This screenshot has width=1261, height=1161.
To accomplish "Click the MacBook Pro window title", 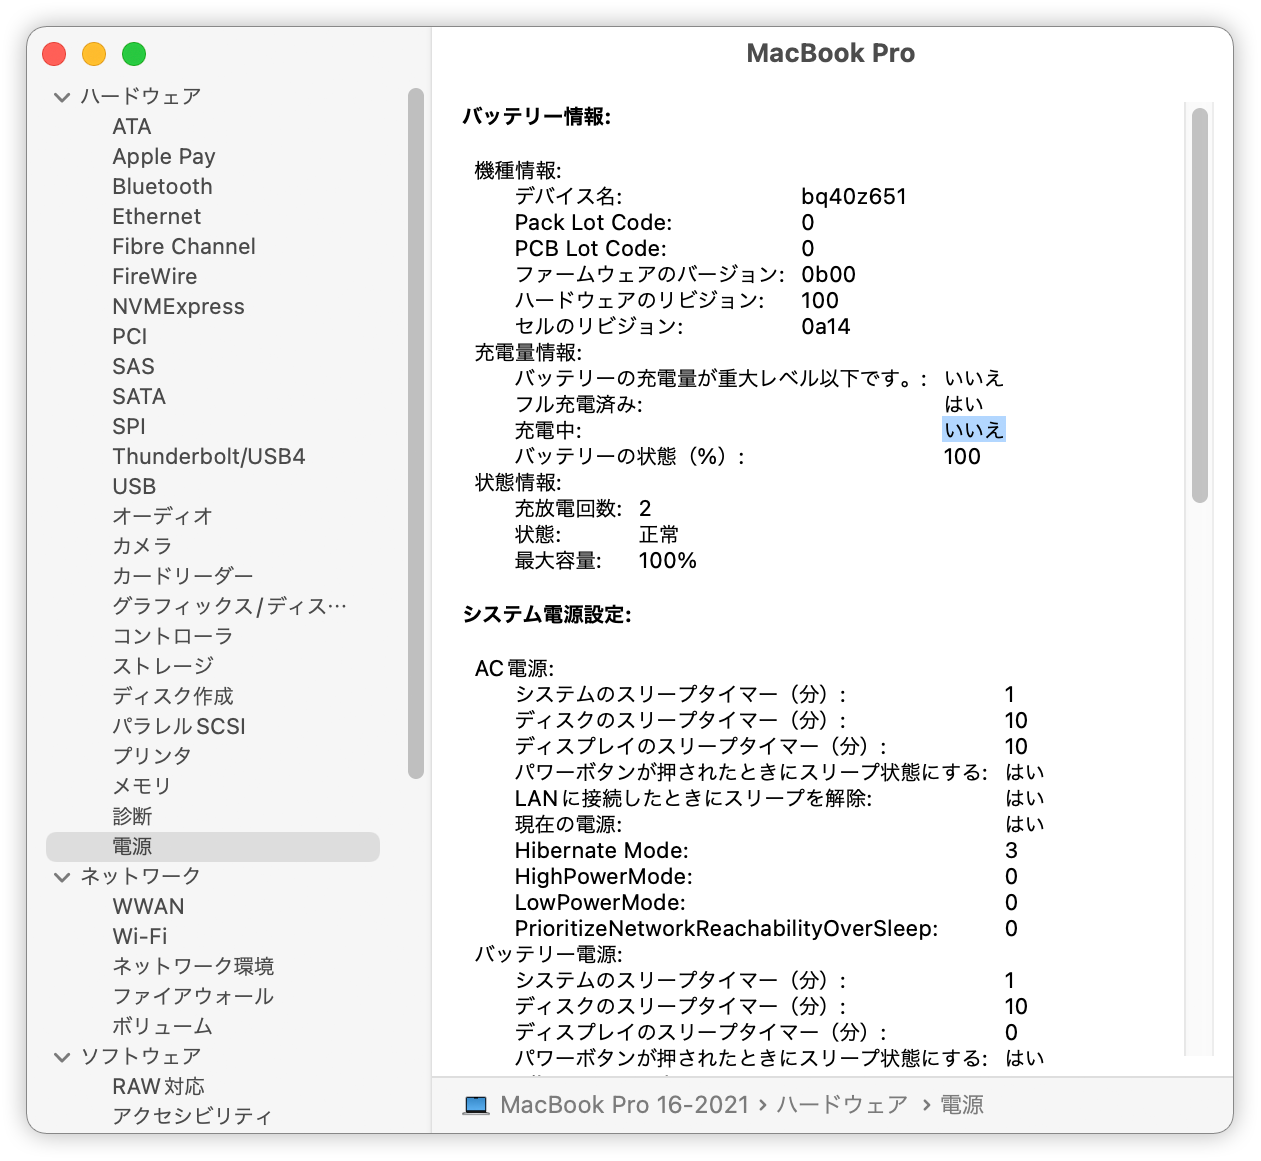I will click(831, 53).
